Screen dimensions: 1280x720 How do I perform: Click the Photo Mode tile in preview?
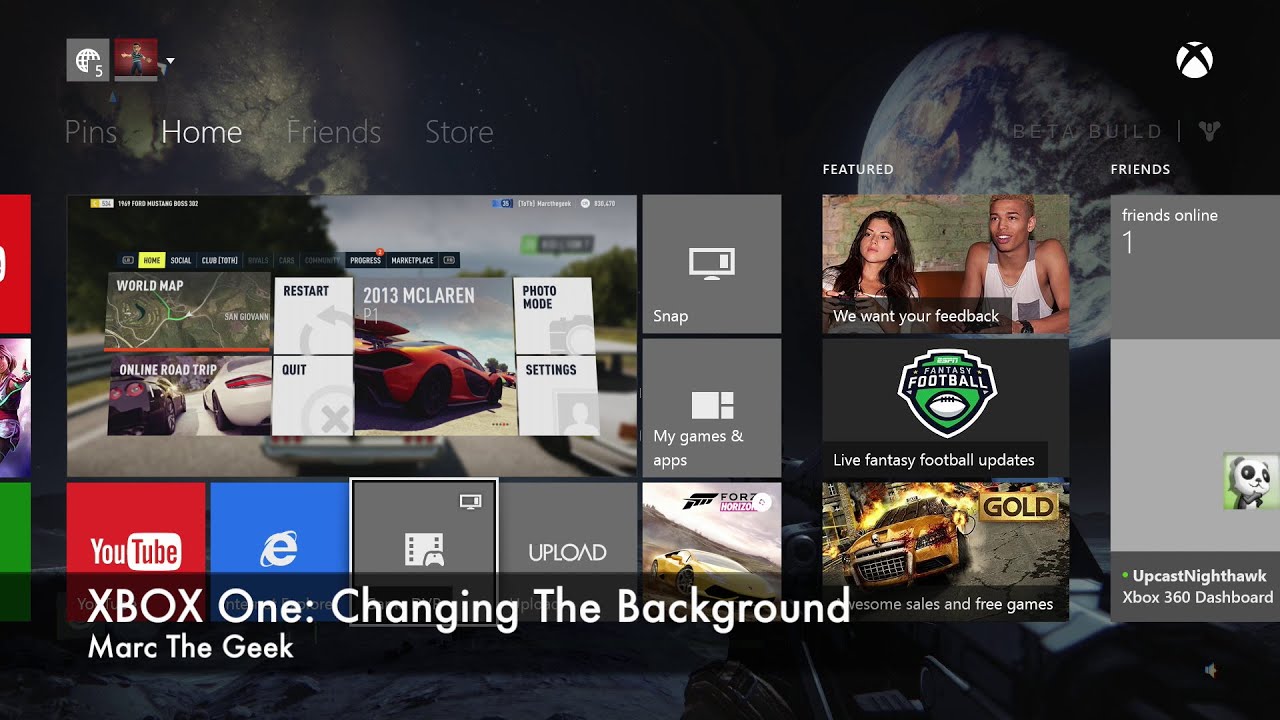555,316
